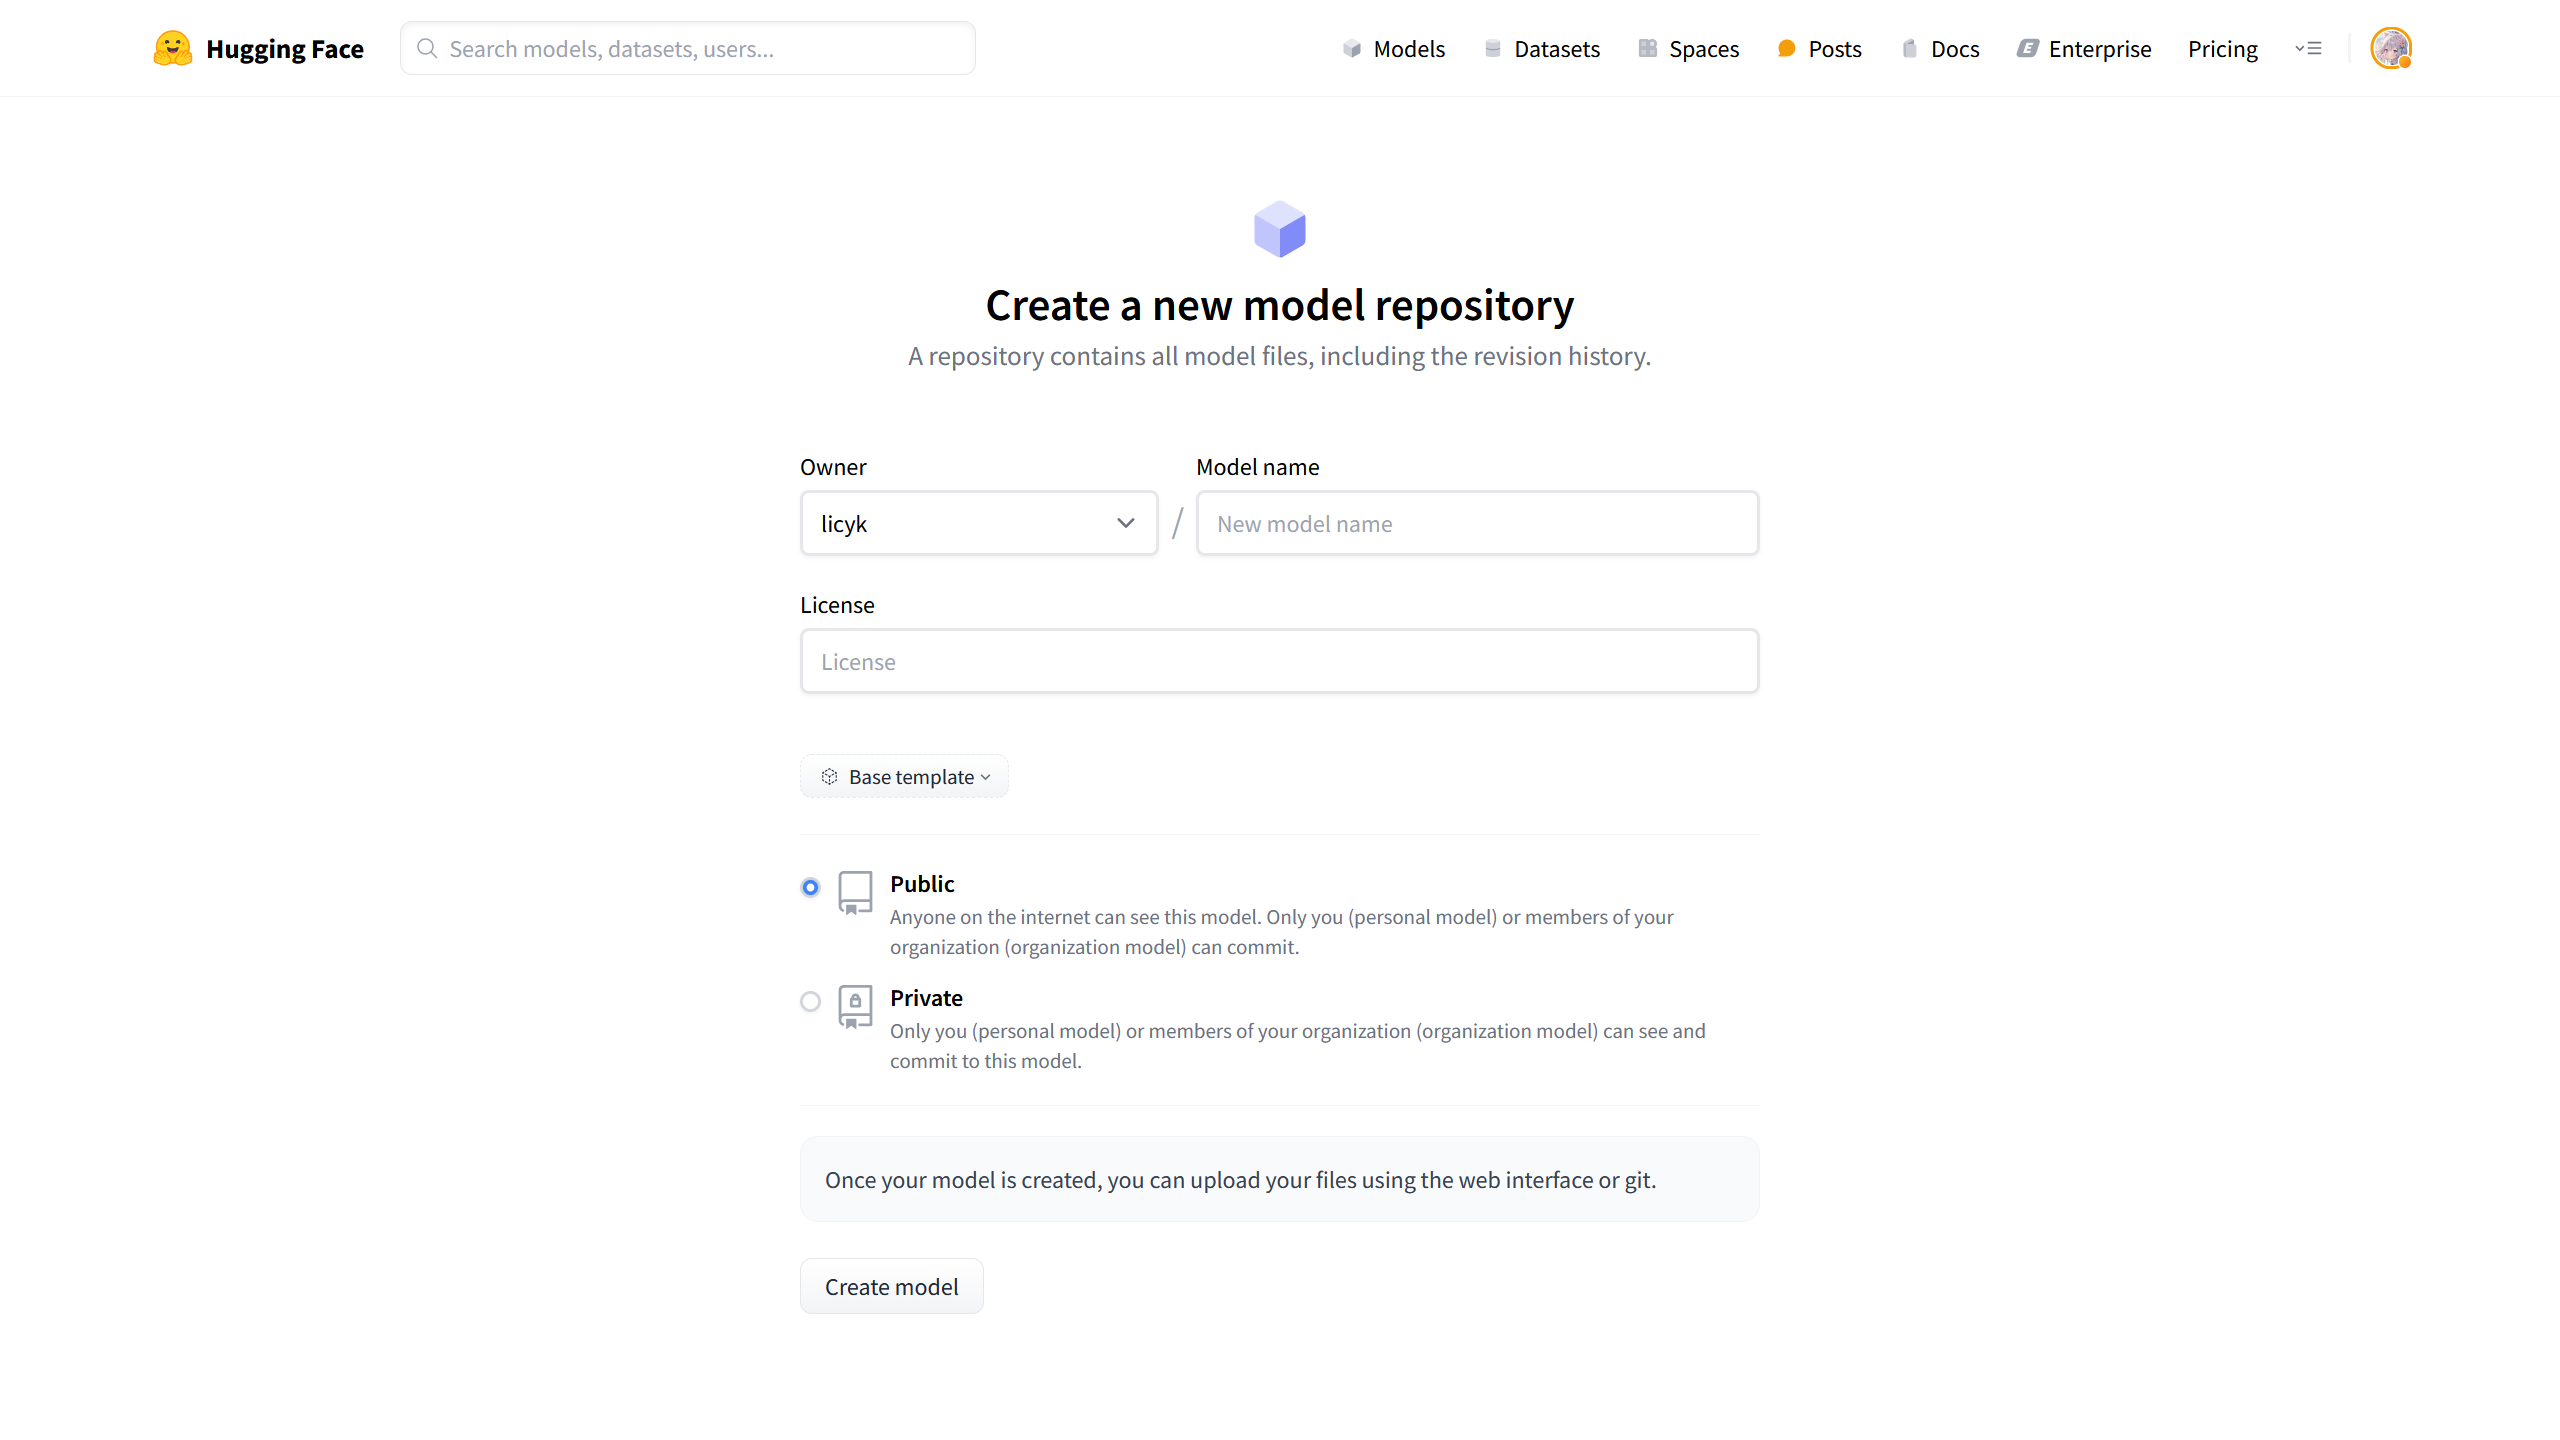Click the Hugging Face emoji logo
2560x1440 pixels.
[172, 48]
